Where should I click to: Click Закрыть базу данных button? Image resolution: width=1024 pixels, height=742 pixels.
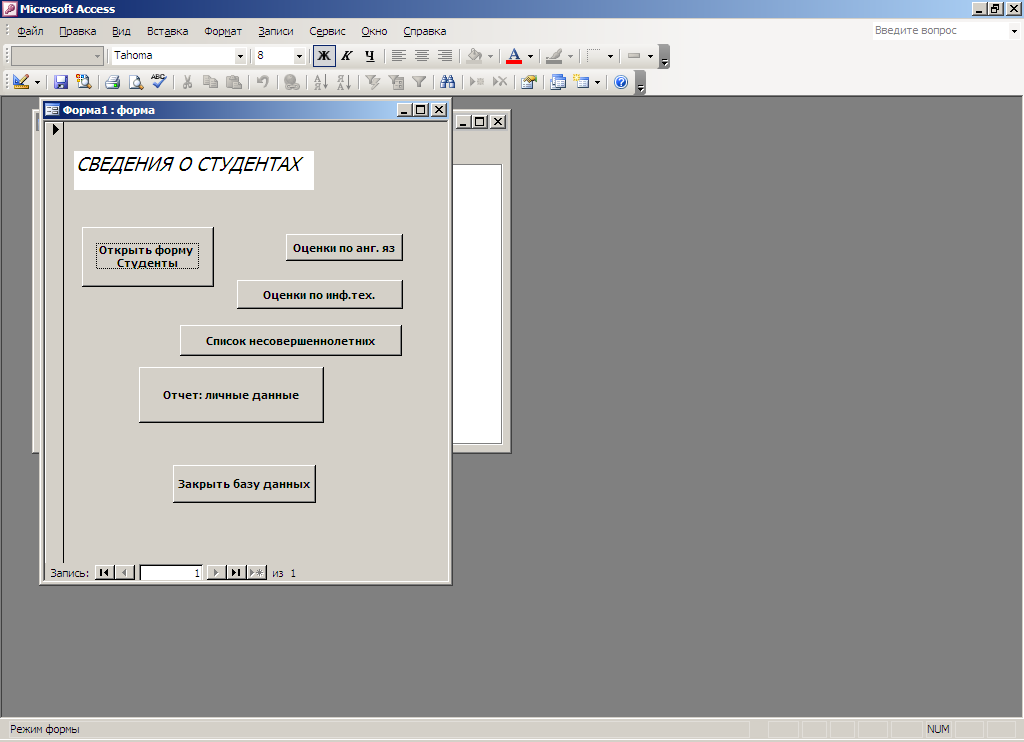[x=244, y=484]
